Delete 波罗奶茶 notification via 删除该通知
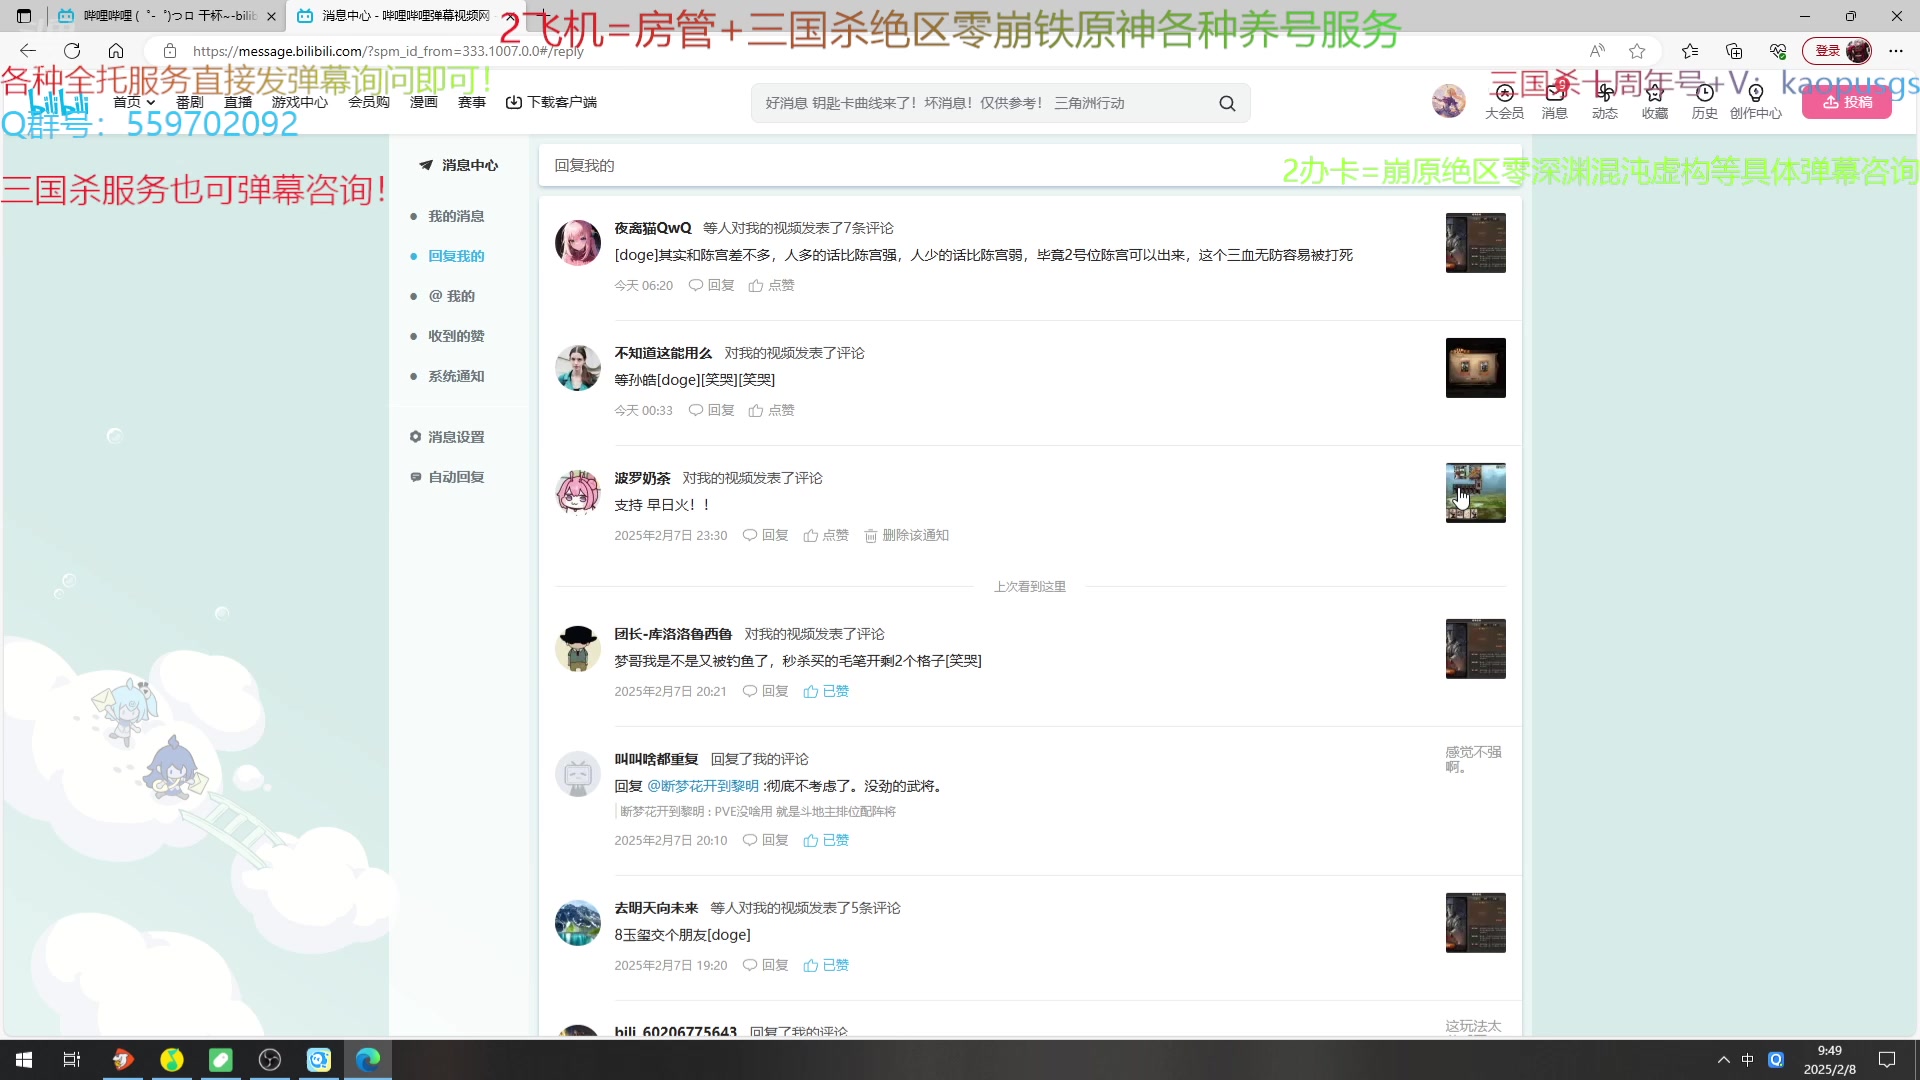Screen dimensions: 1920x1080 pos(906,536)
